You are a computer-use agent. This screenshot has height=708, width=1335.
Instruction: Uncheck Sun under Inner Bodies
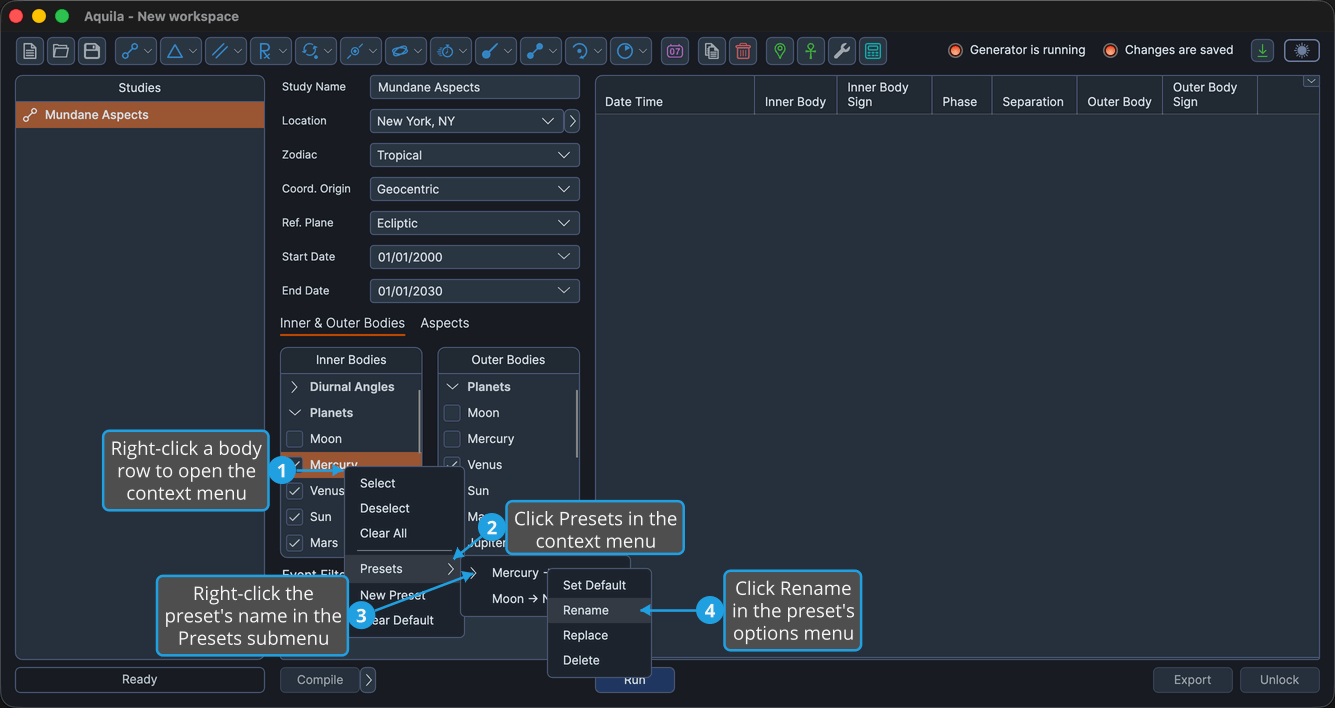pos(295,517)
